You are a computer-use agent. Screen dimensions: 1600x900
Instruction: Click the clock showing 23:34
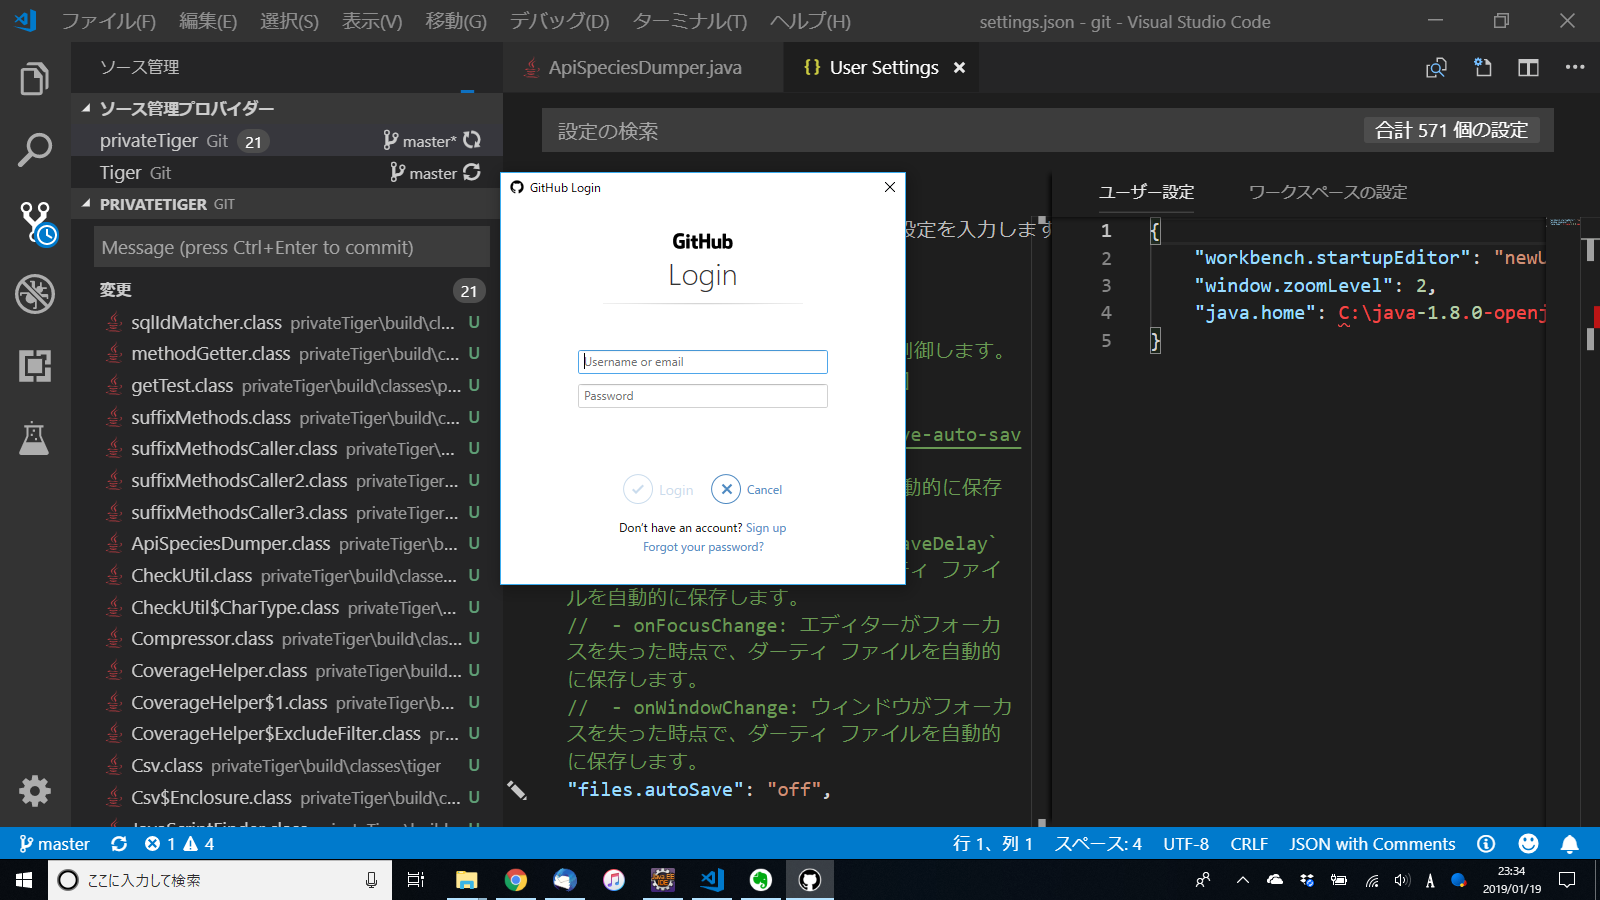pos(1512,871)
